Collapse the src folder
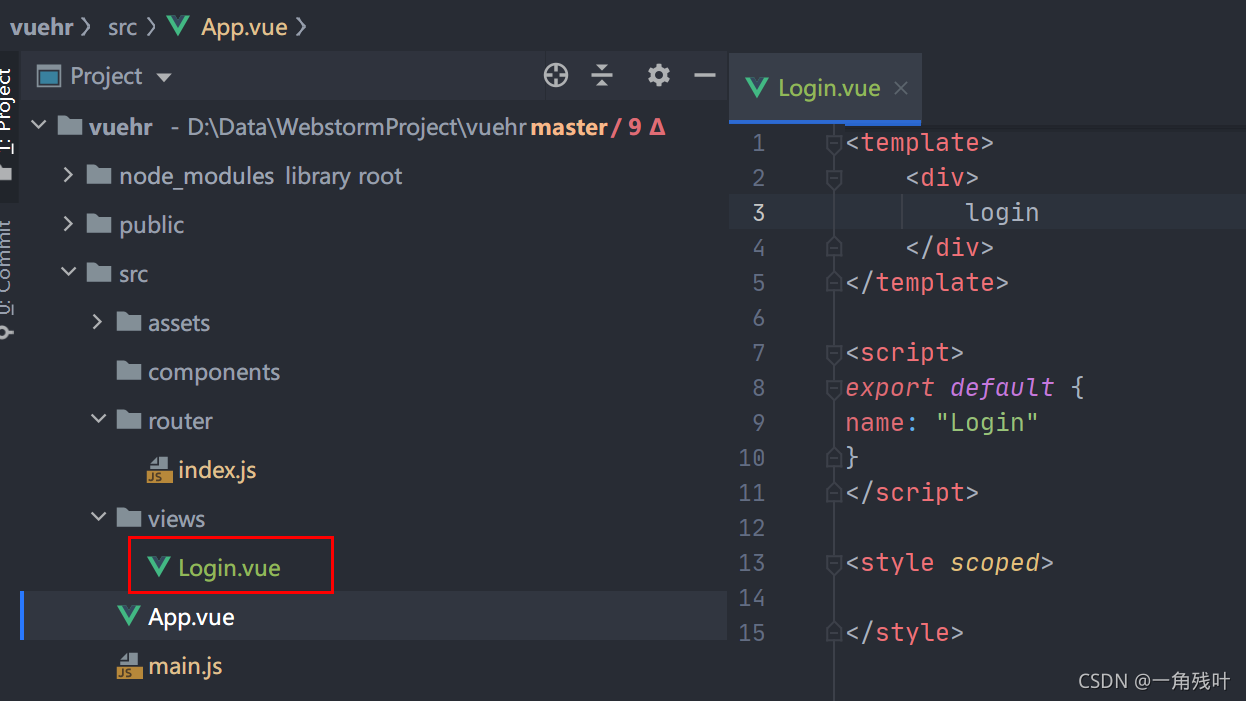The image size is (1246, 701). 68,273
